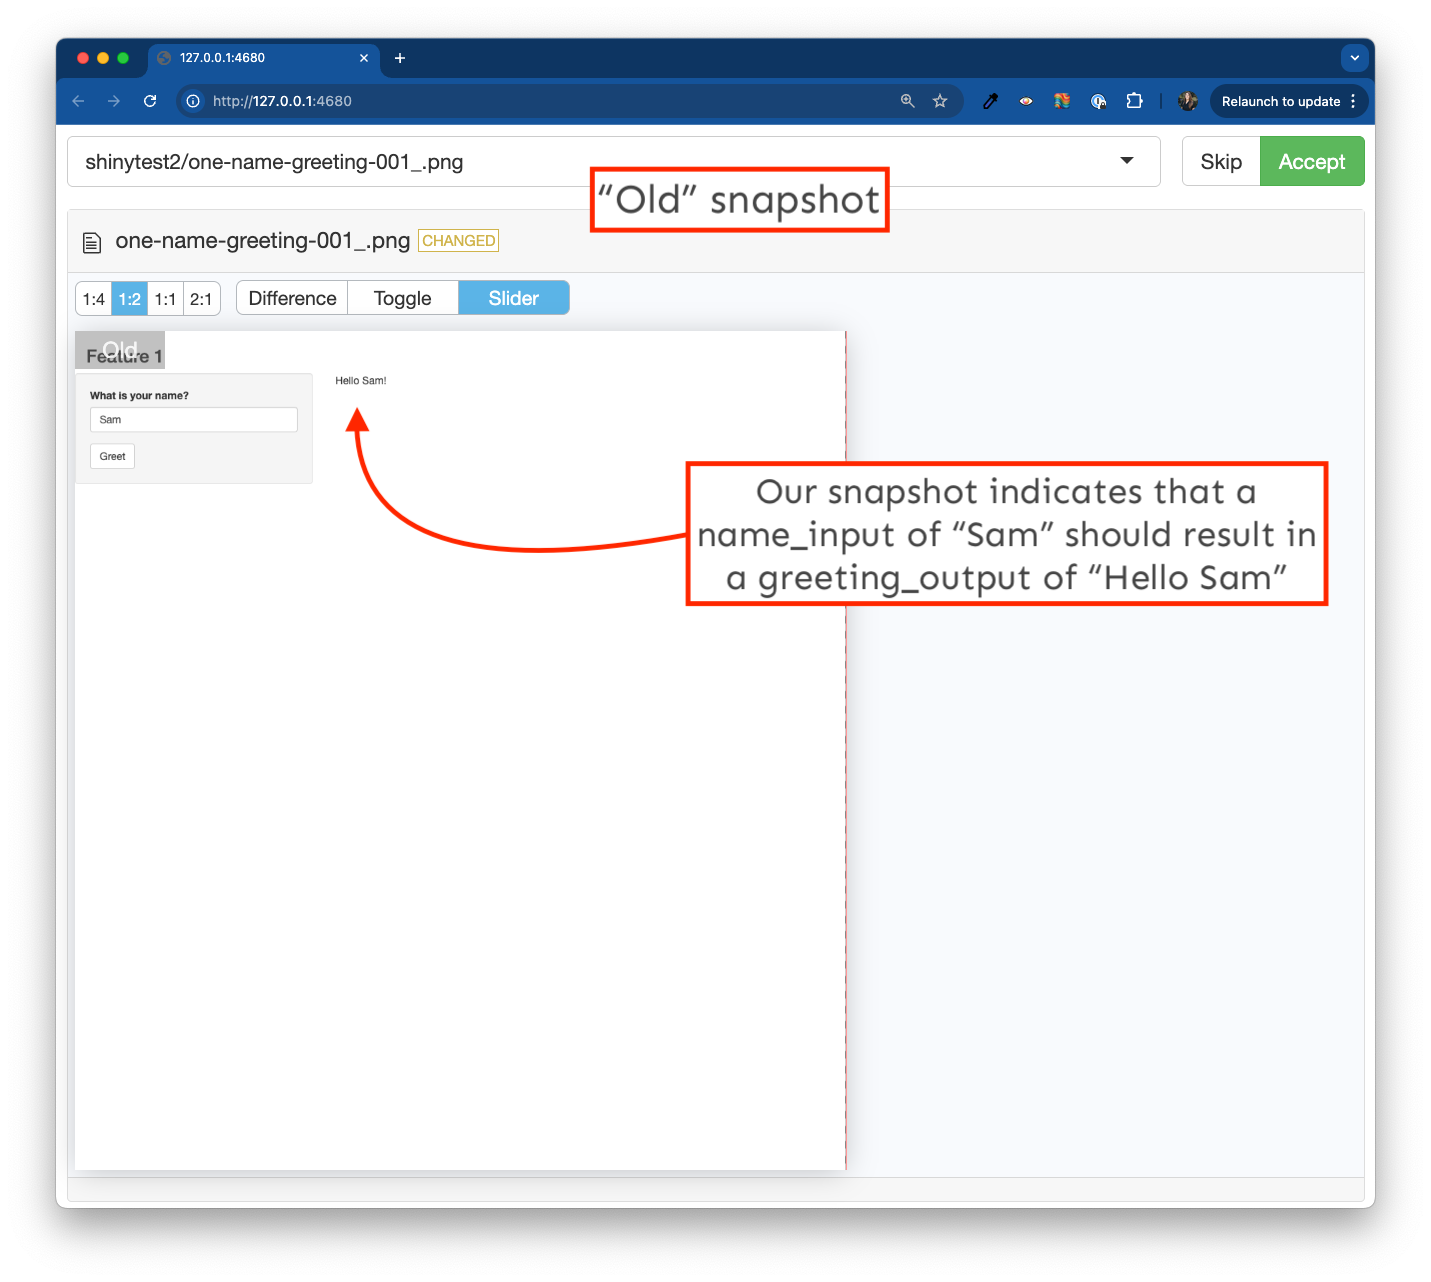Open the browser Extensions puzzle icon
The height and width of the screenshot is (1282, 1431).
tap(1134, 101)
